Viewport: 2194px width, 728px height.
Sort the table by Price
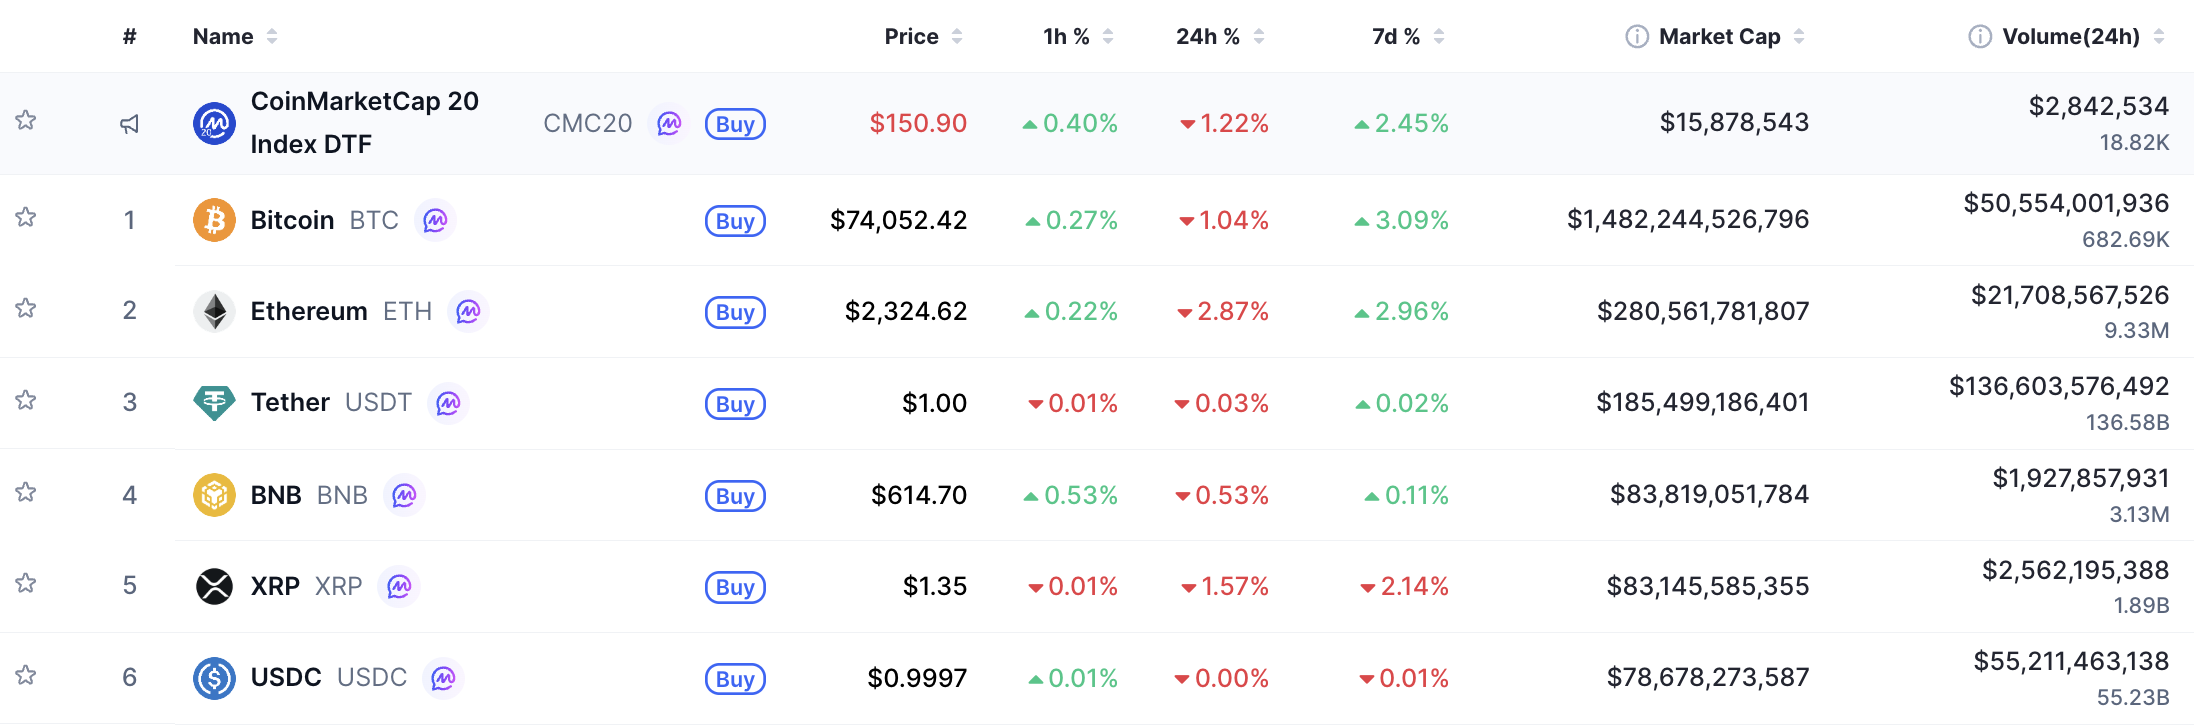[x=910, y=36]
